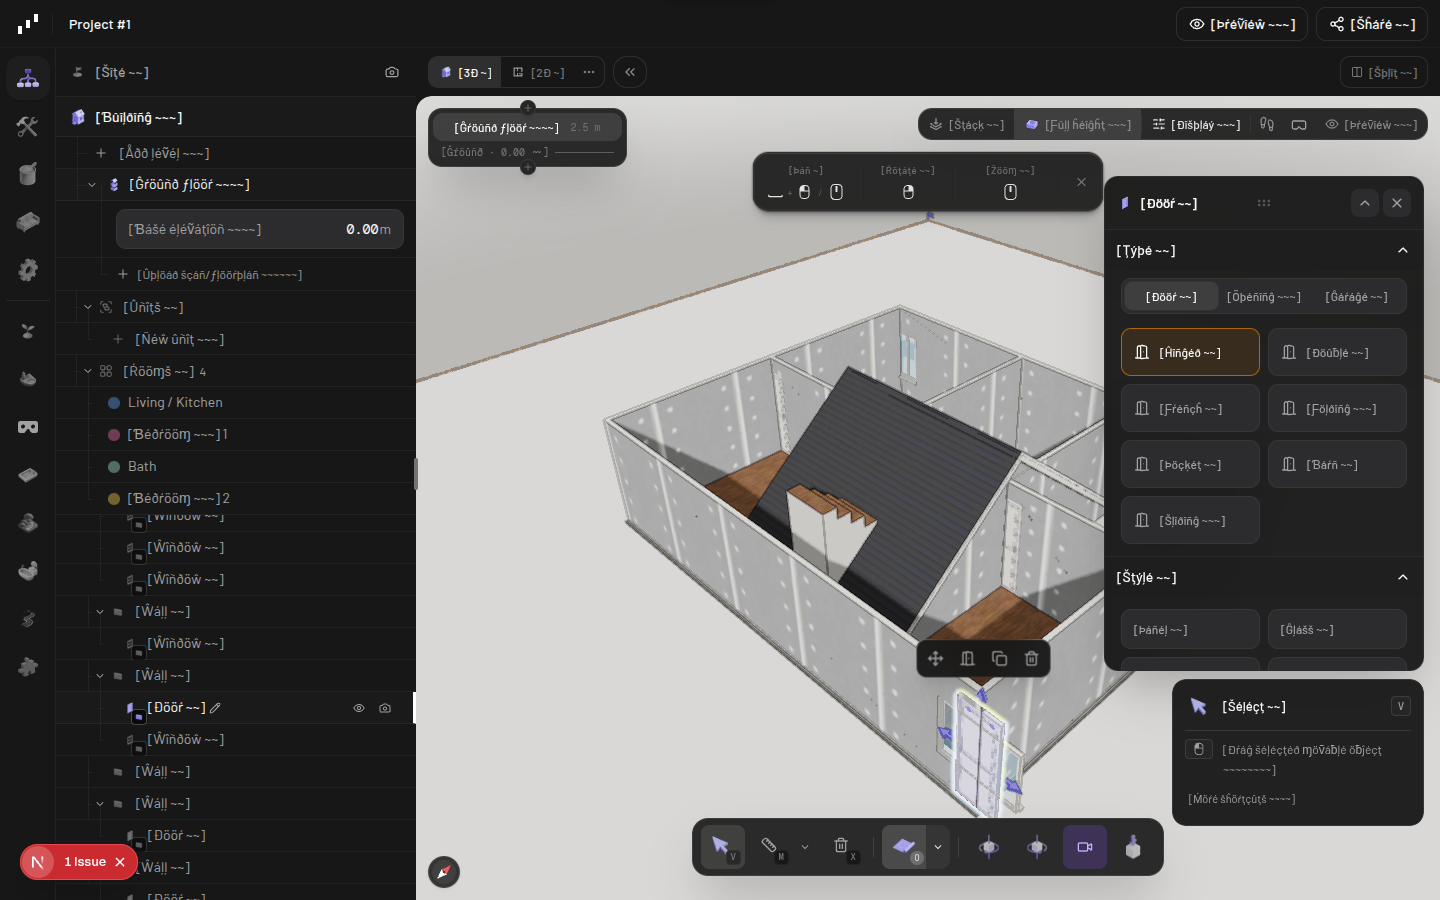
Task: Collapse the Rooms tree section
Action: (x=88, y=371)
